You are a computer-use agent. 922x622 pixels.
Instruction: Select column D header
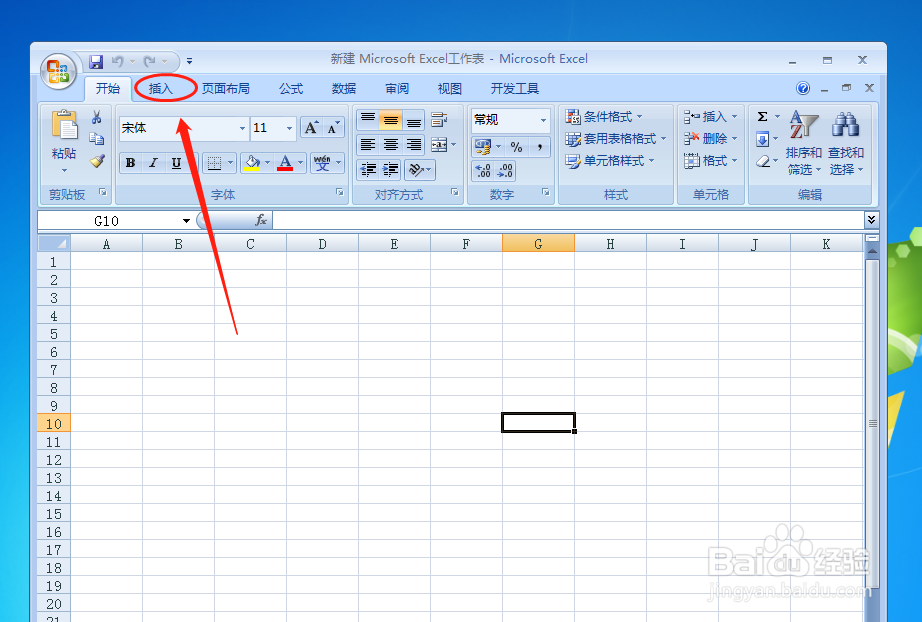click(322, 244)
